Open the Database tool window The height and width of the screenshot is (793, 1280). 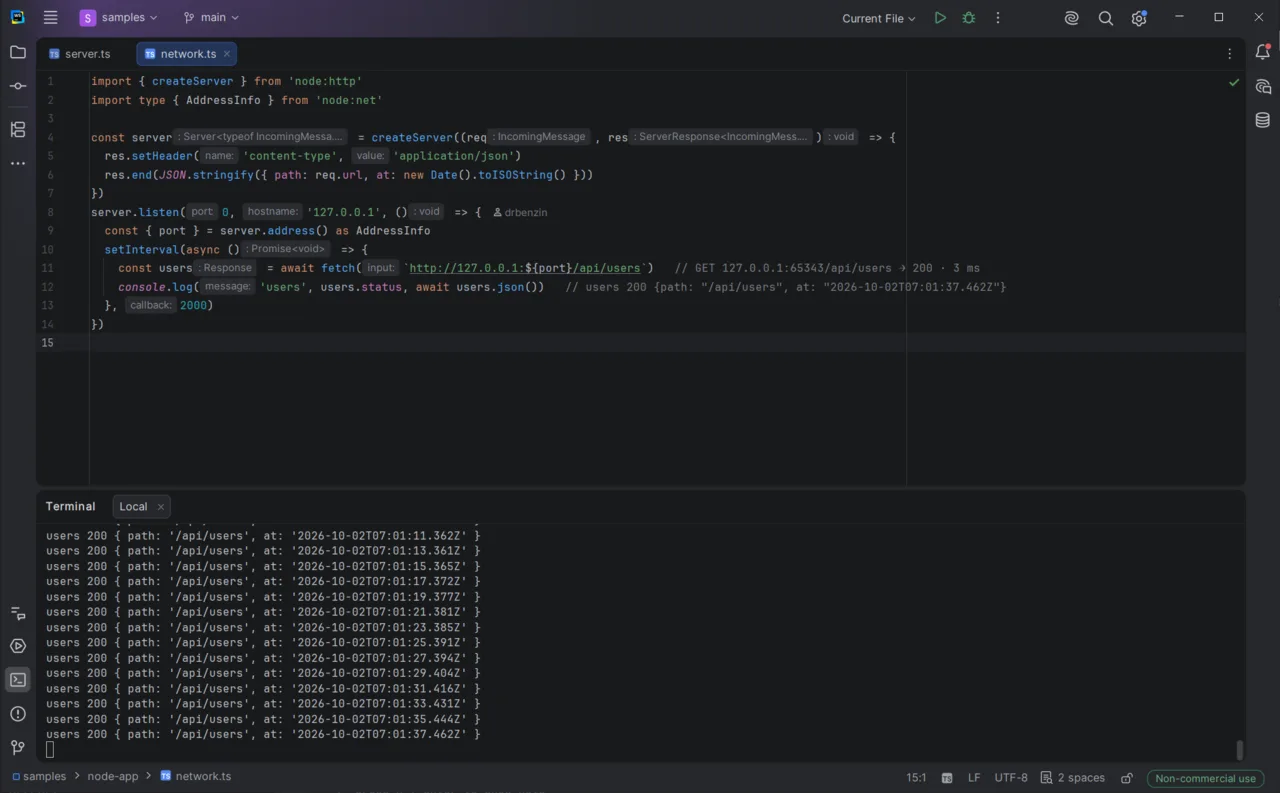1262,120
